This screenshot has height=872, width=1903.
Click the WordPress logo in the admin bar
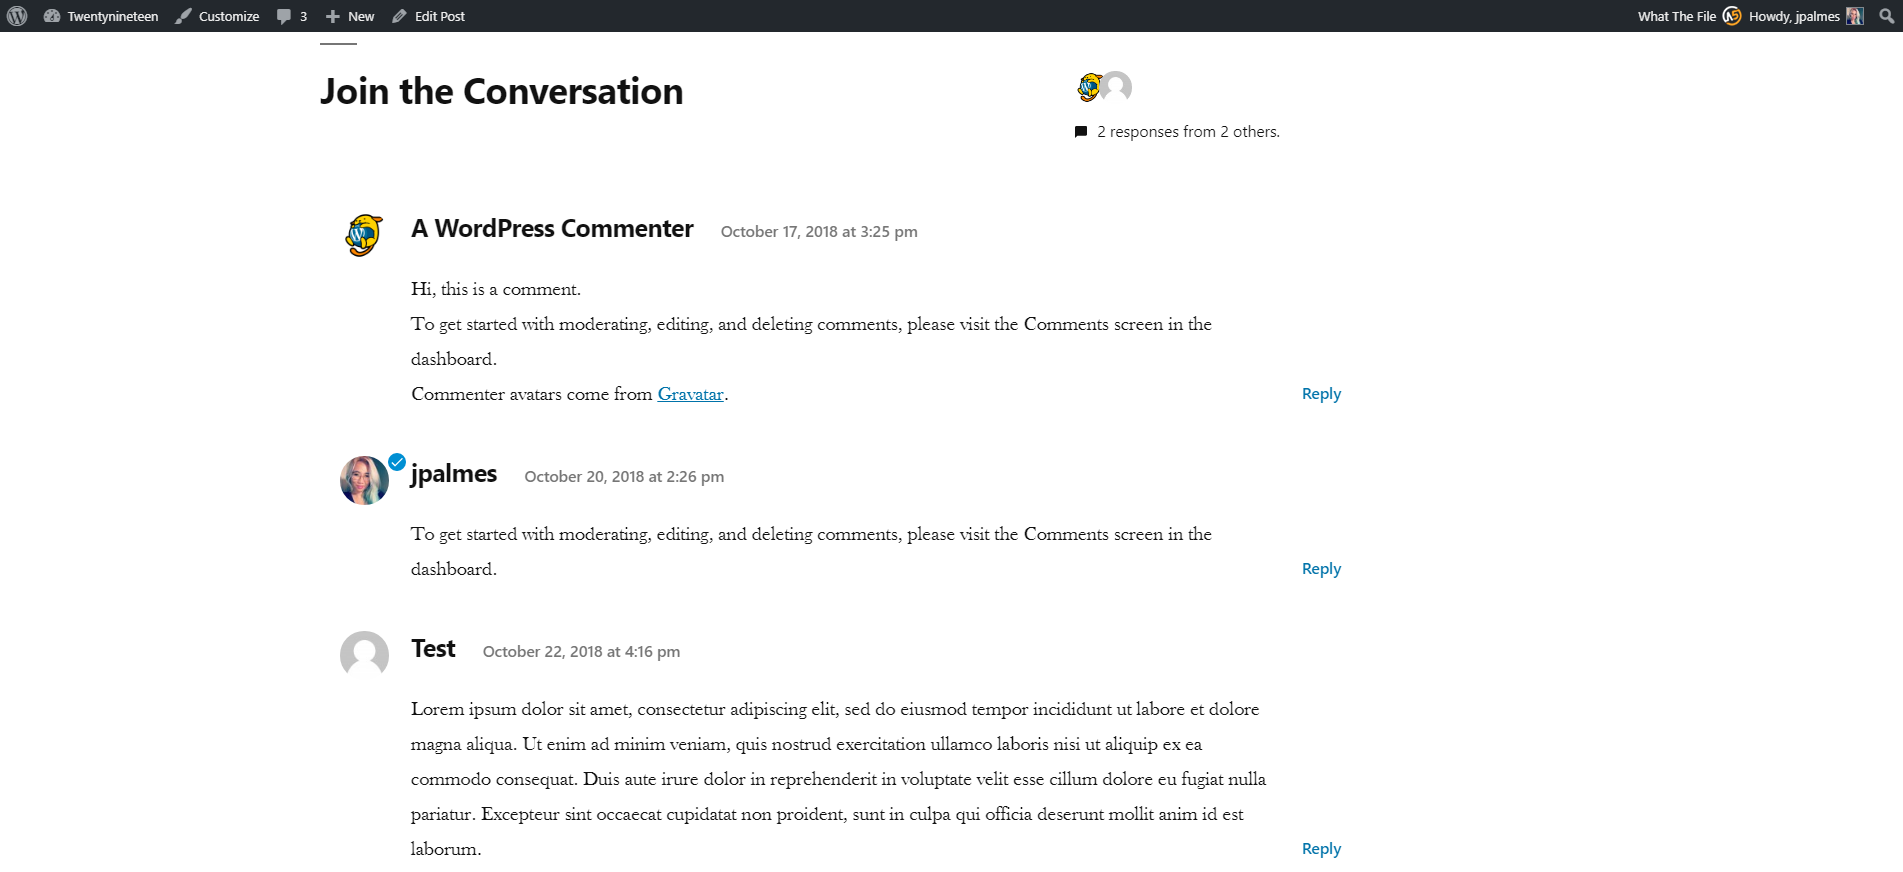pos(16,15)
